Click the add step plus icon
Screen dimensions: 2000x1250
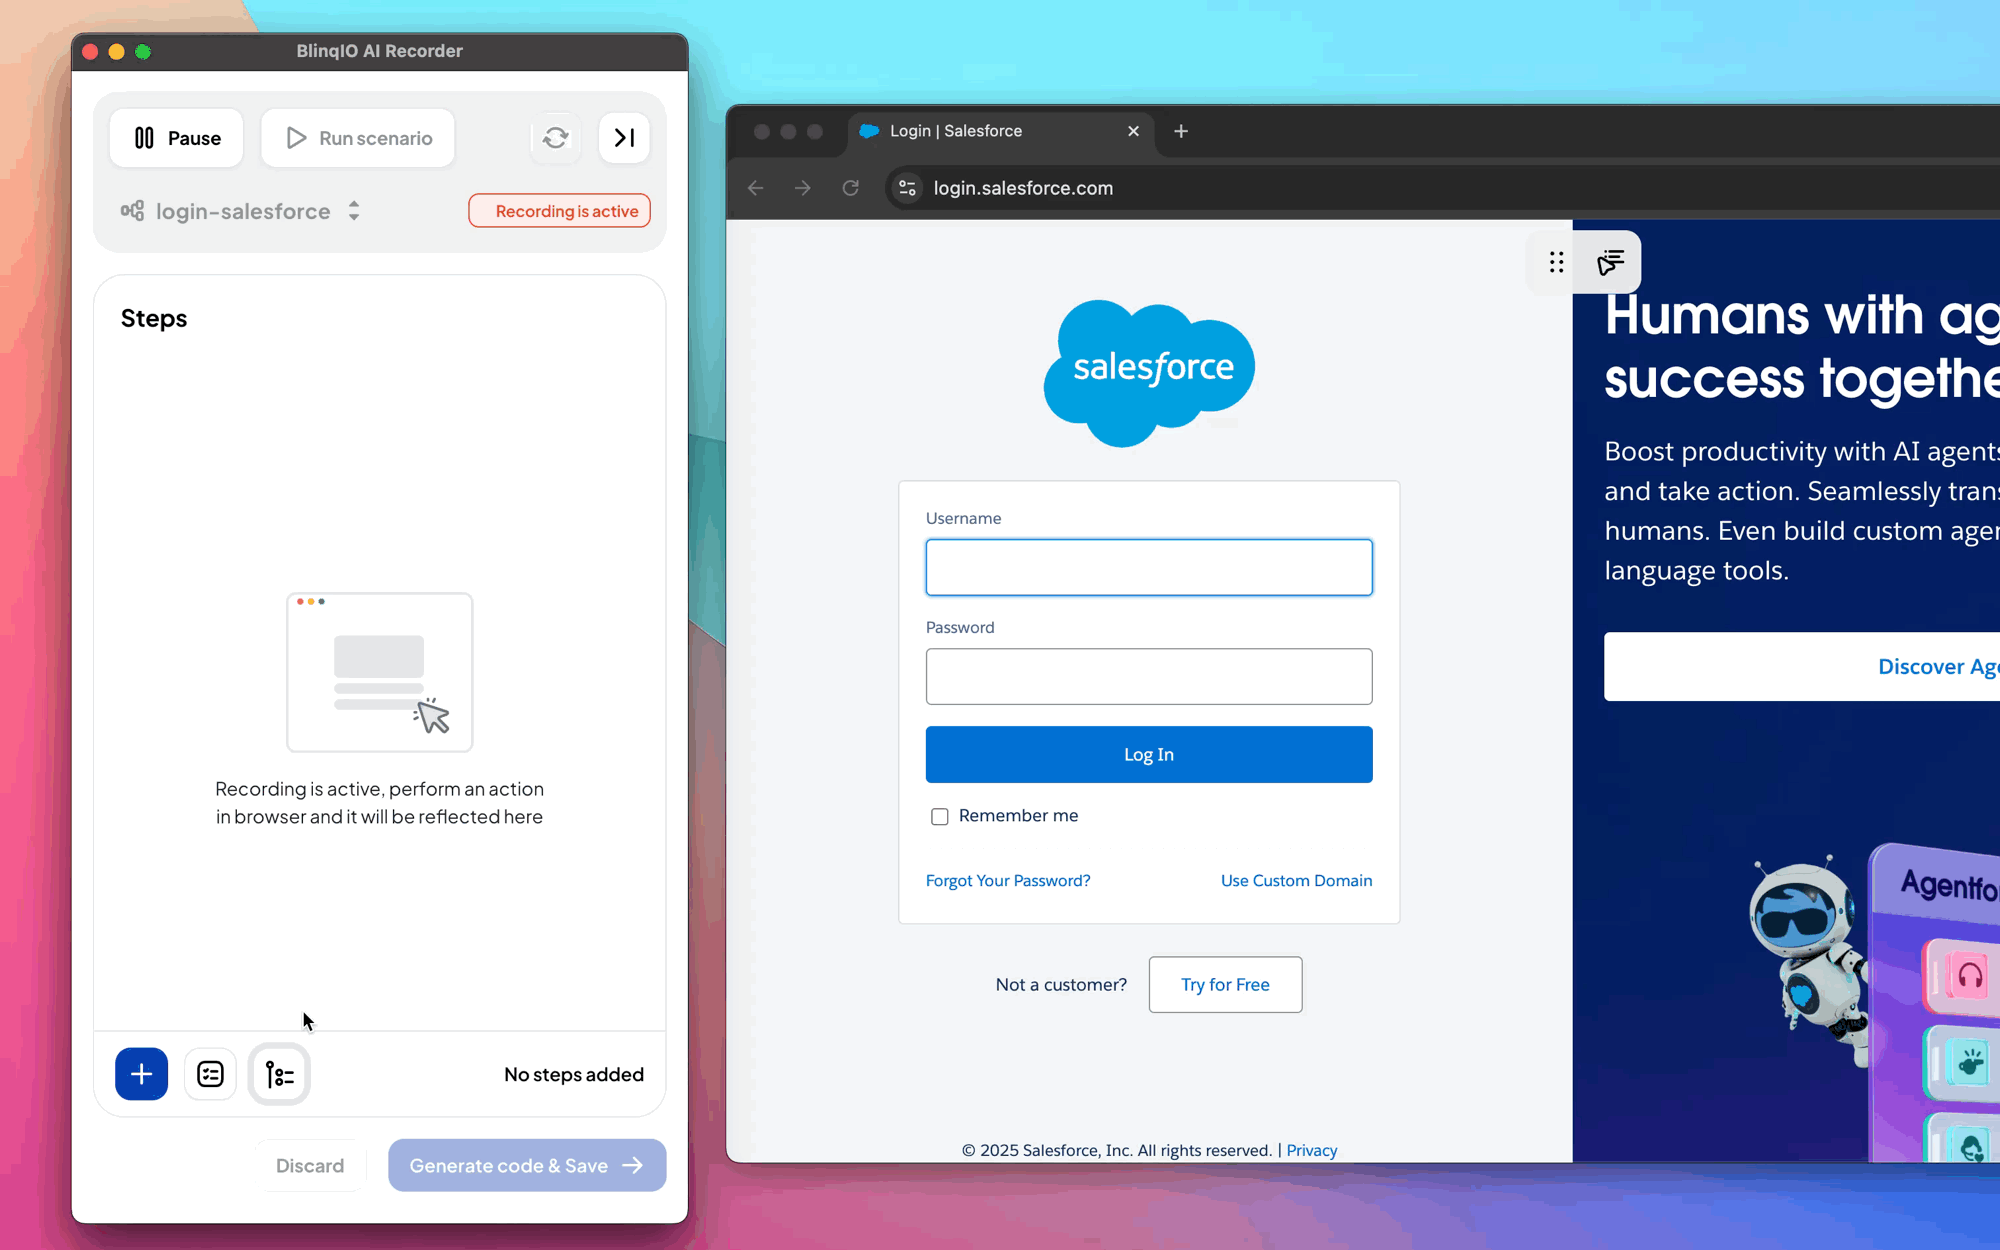141,1074
